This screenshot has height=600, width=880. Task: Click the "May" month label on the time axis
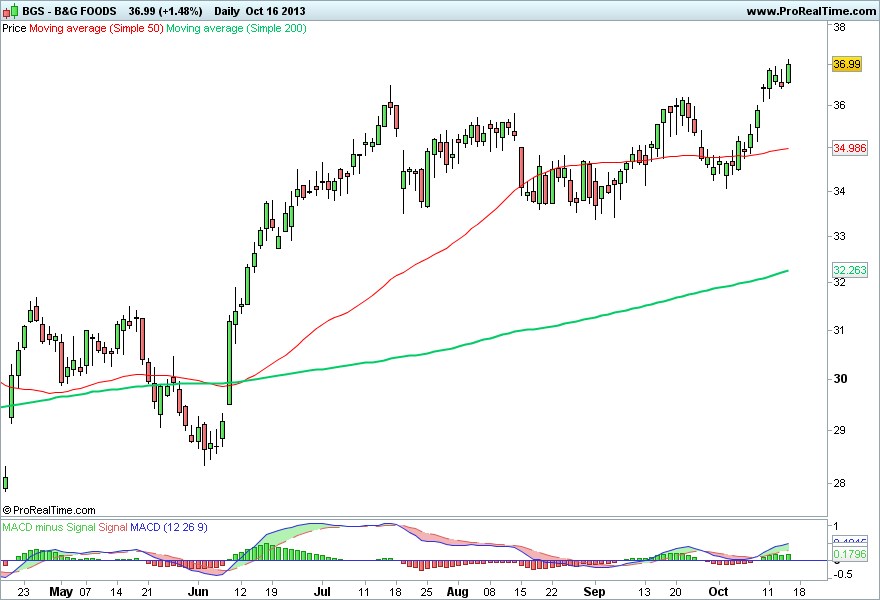[x=61, y=592]
